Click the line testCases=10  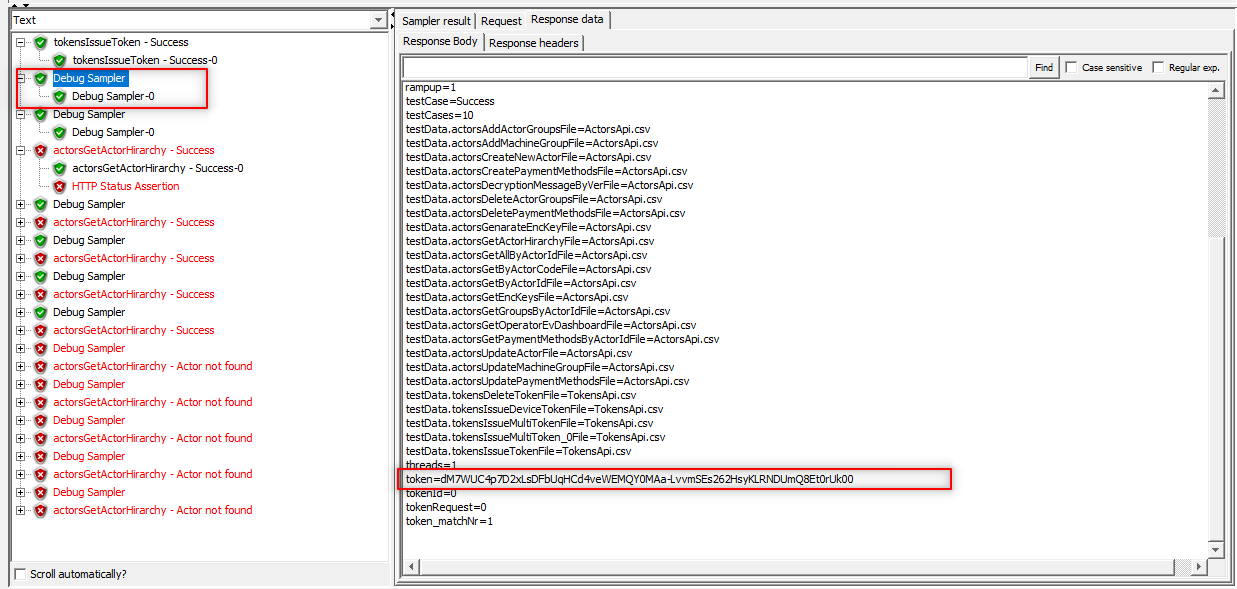coord(439,115)
